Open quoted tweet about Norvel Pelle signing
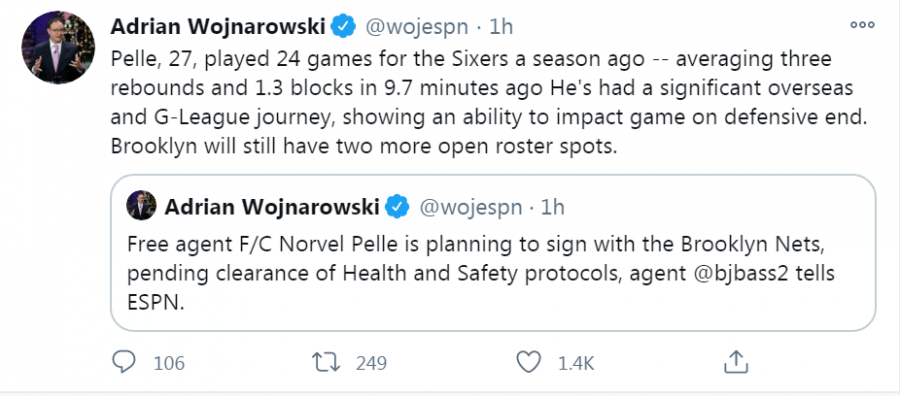 click(x=493, y=253)
